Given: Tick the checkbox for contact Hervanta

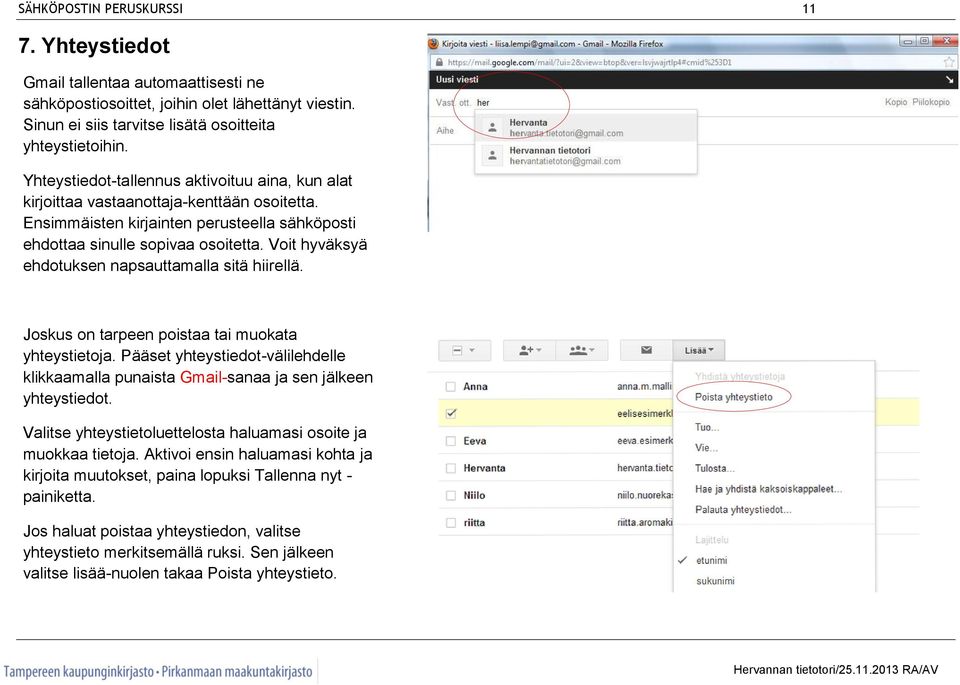Looking at the screenshot, I should [451, 468].
